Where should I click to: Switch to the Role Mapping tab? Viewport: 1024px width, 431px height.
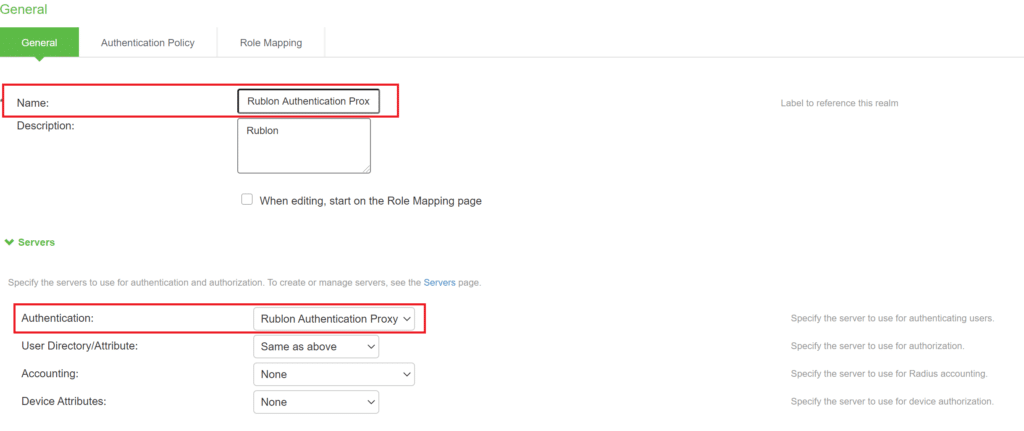coord(270,43)
